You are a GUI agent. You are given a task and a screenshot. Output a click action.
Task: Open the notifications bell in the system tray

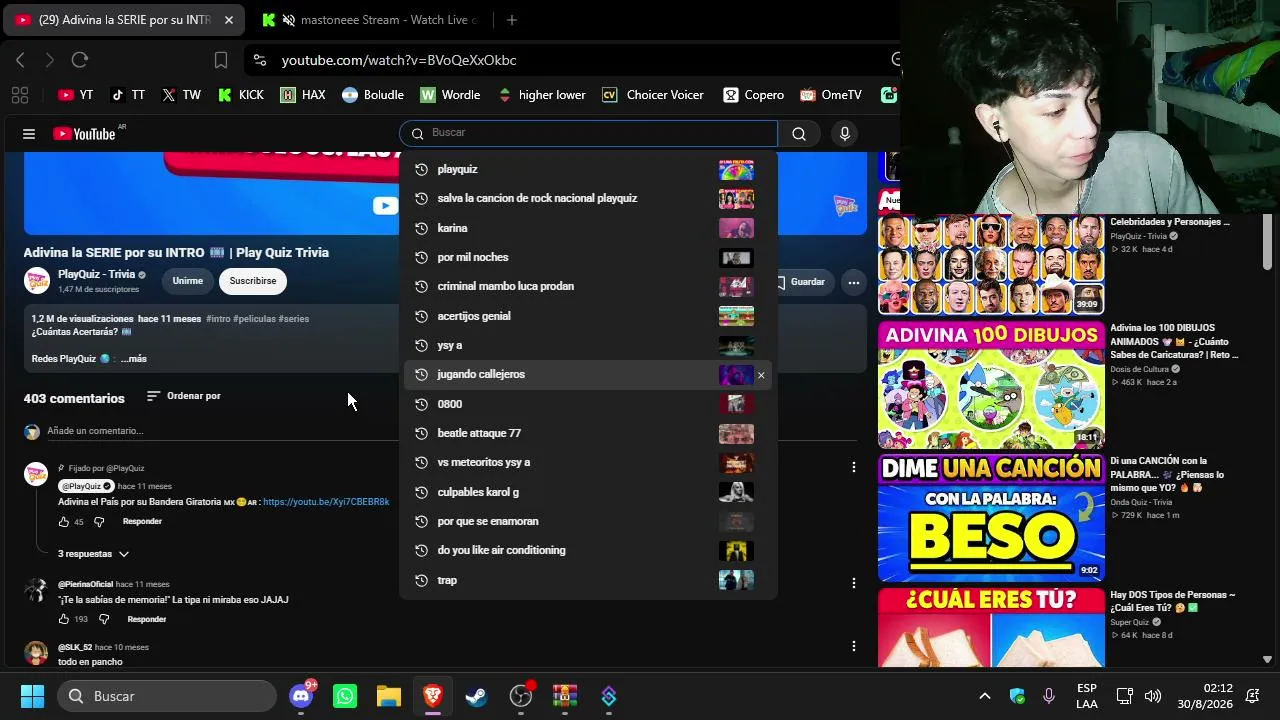point(1252,696)
